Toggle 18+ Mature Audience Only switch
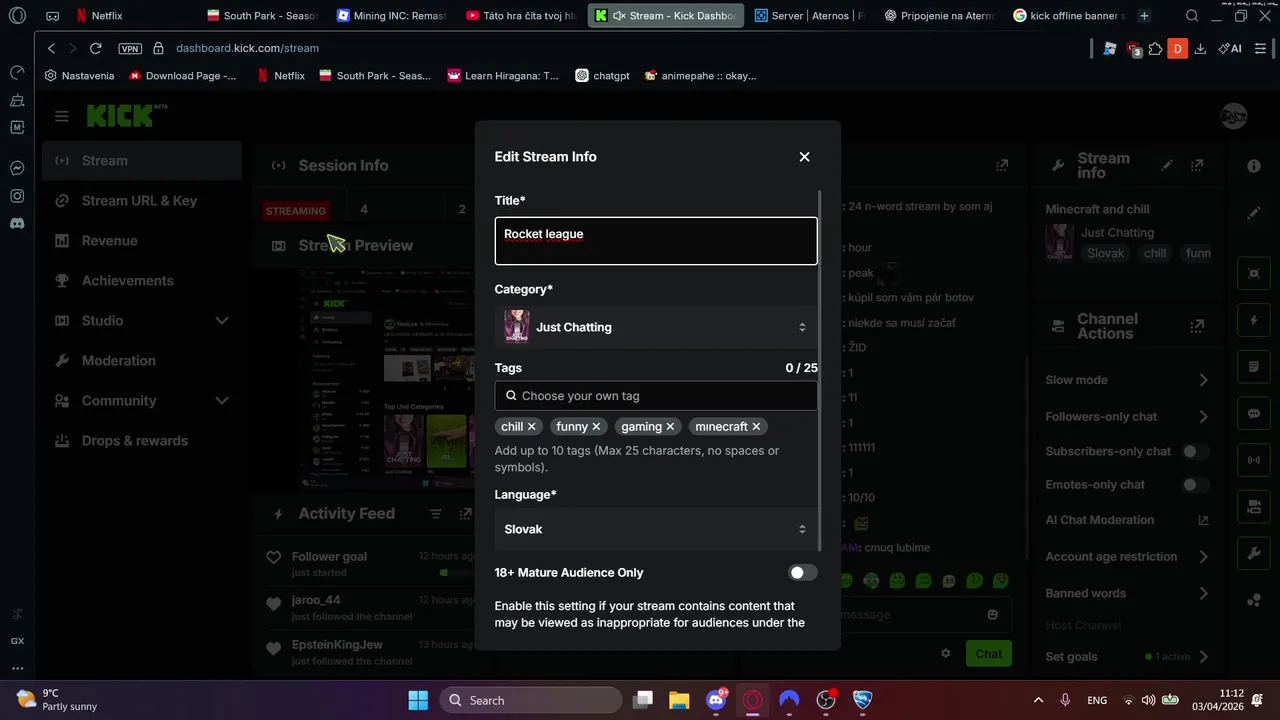This screenshot has height=720, width=1280. (x=803, y=573)
